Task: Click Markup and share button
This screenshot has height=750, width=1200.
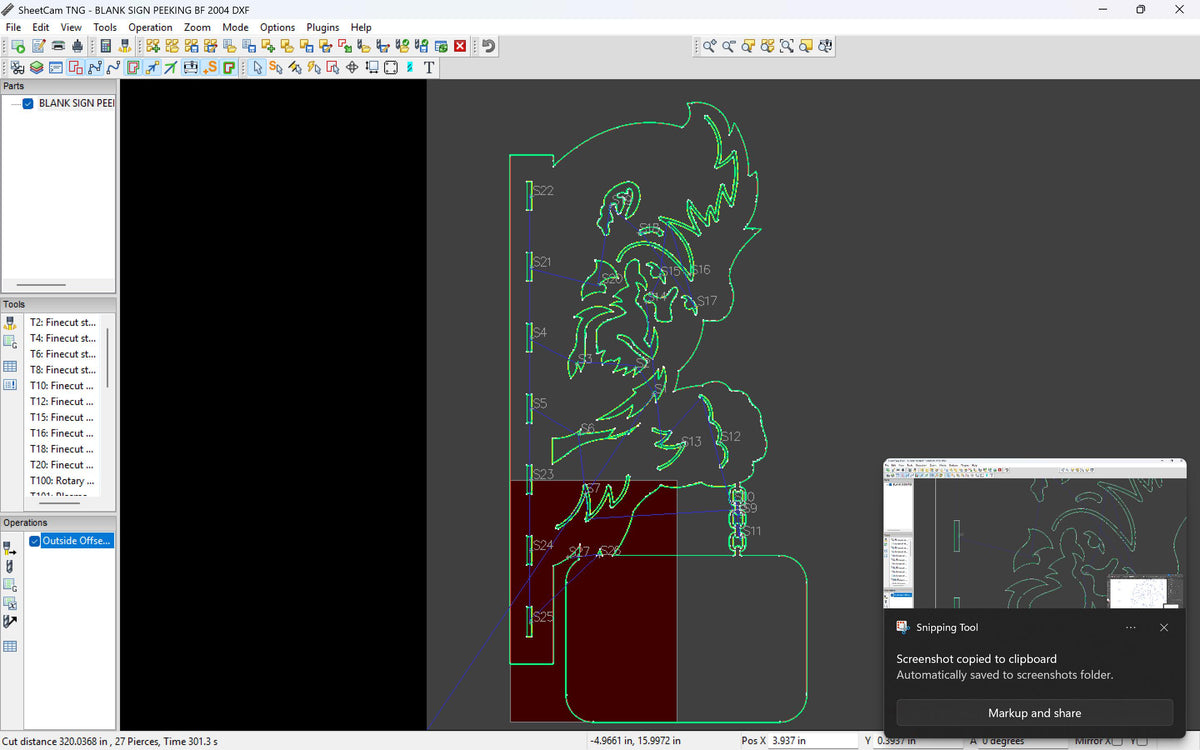Action: point(1034,713)
